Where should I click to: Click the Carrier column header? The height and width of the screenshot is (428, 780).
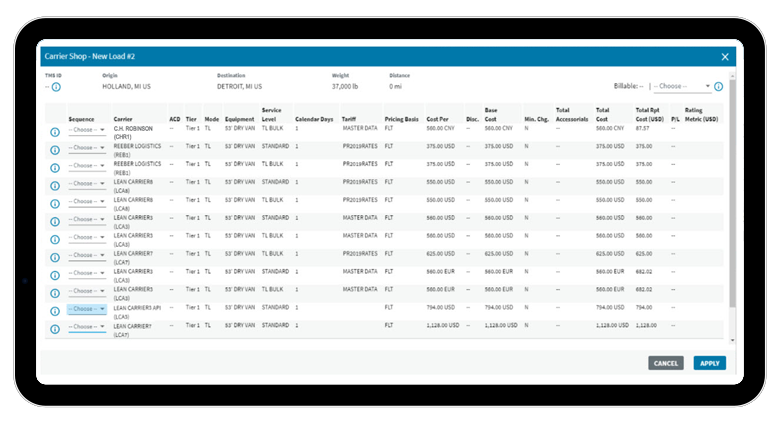coord(124,118)
